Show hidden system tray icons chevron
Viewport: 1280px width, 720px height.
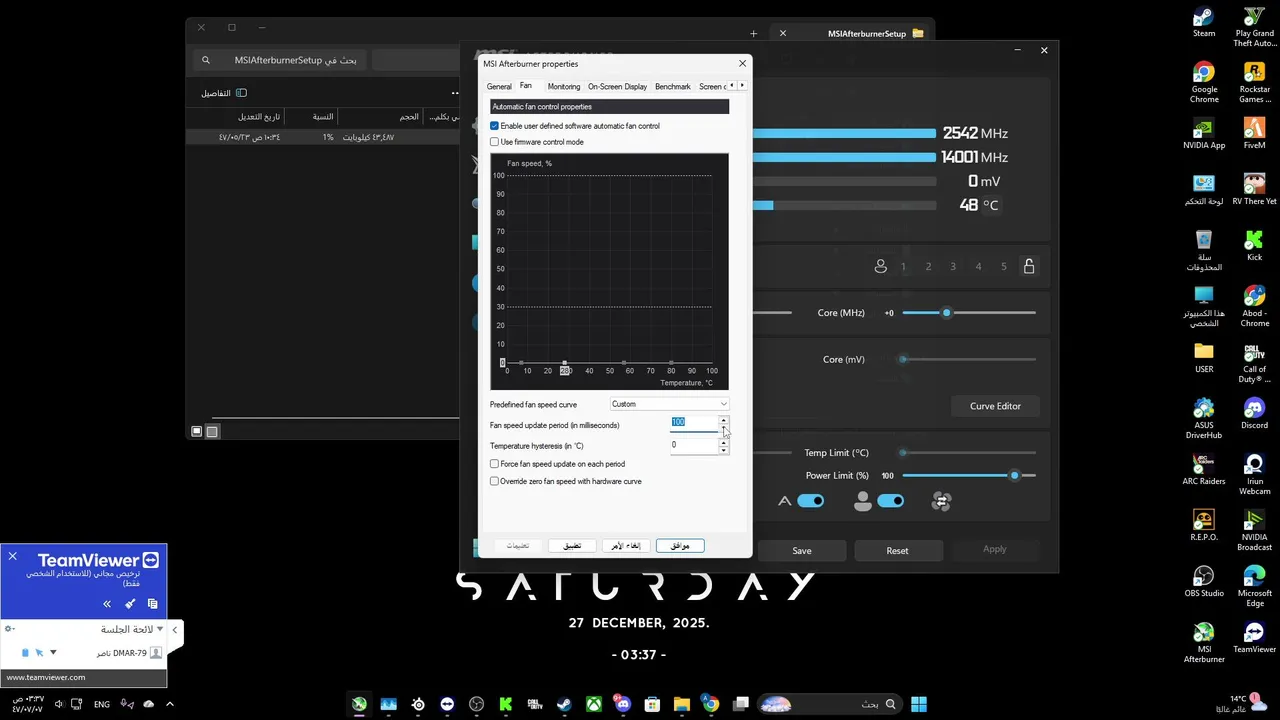[x=169, y=704]
